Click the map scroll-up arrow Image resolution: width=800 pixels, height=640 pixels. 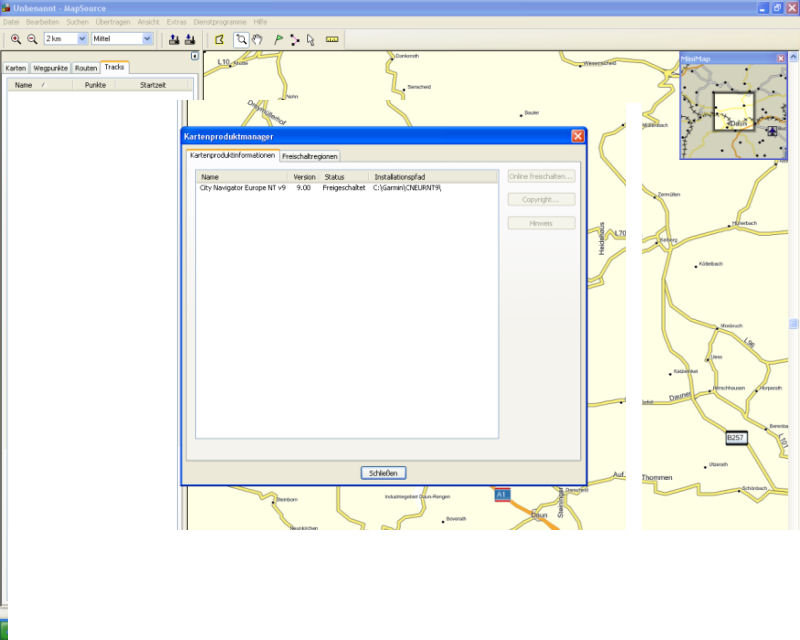pos(793,56)
